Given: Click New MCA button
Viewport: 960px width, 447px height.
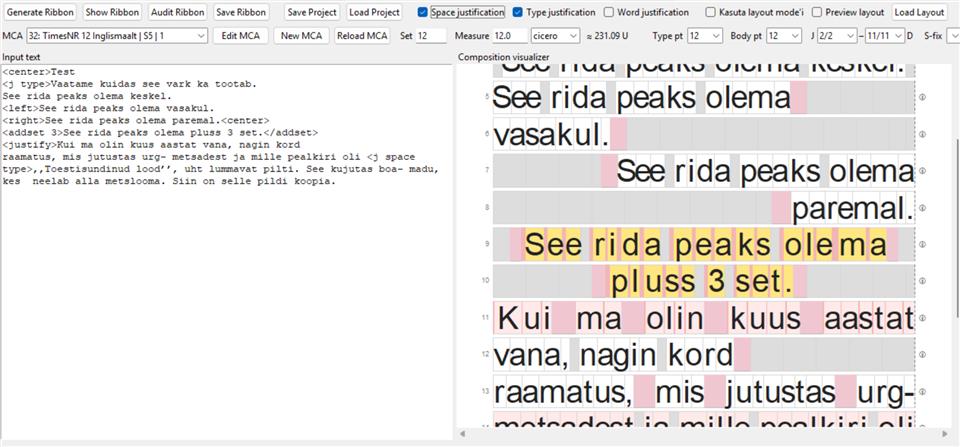Looking at the screenshot, I should pyautogui.click(x=301, y=36).
